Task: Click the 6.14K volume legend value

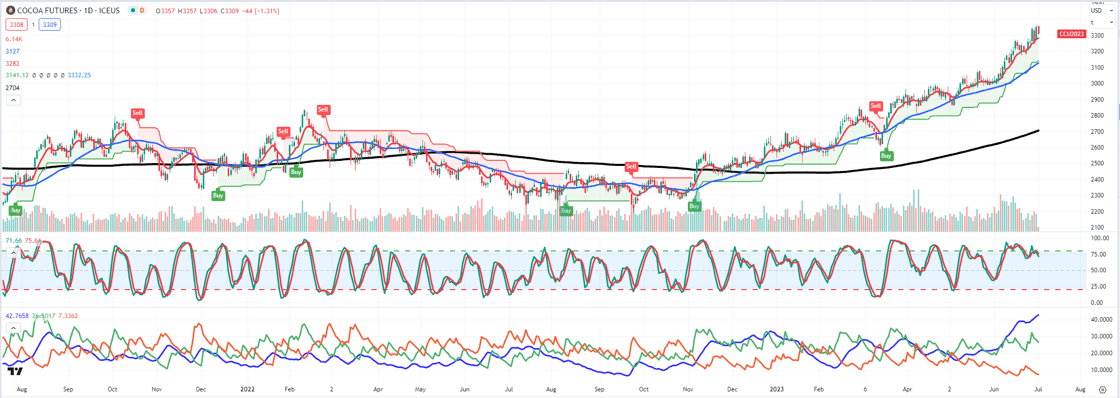Action: pos(14,40)
